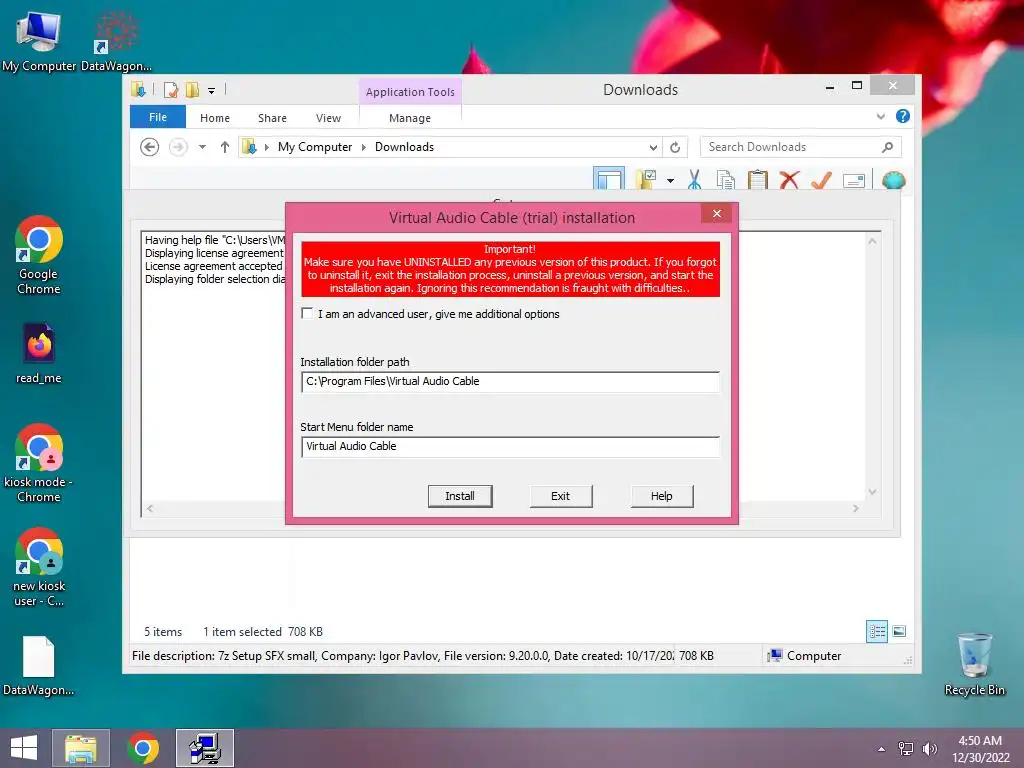Expand the ribbon with the chevron
This screenshot has width=1024, height=768.
(880, 116)
